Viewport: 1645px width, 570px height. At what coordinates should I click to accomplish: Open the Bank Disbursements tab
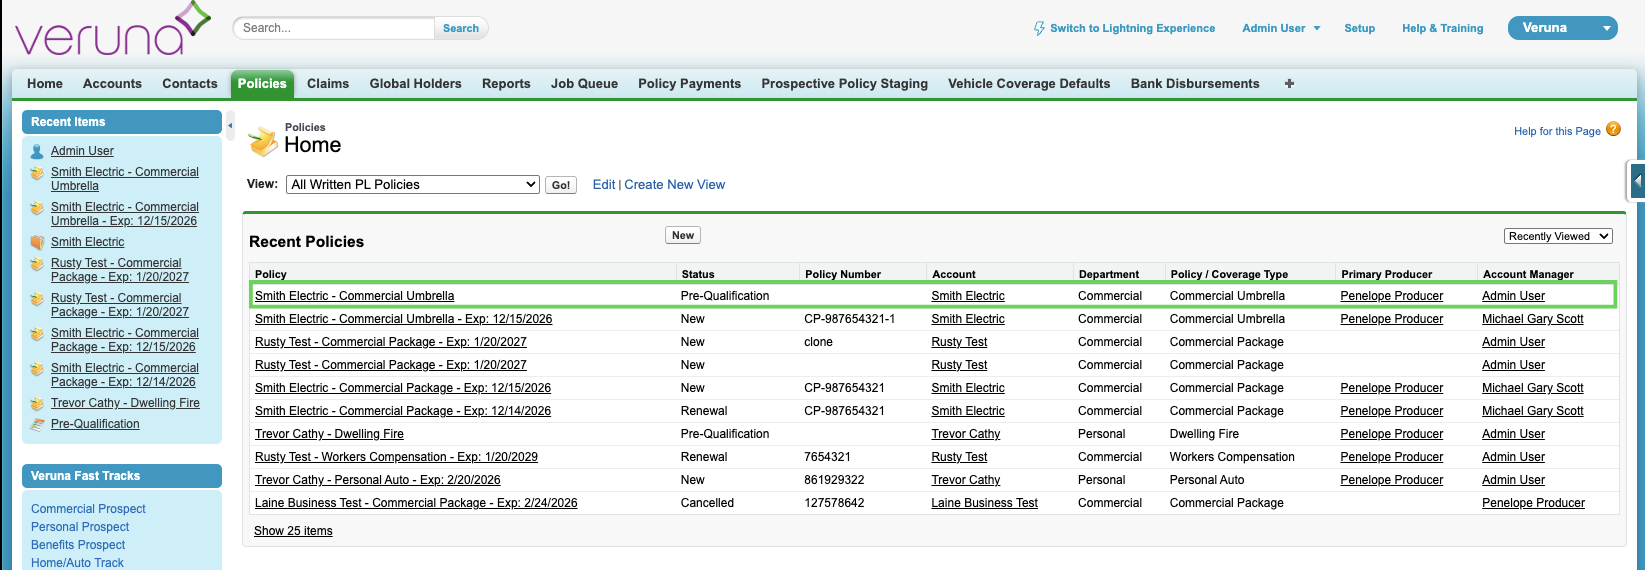point(1195,84)
